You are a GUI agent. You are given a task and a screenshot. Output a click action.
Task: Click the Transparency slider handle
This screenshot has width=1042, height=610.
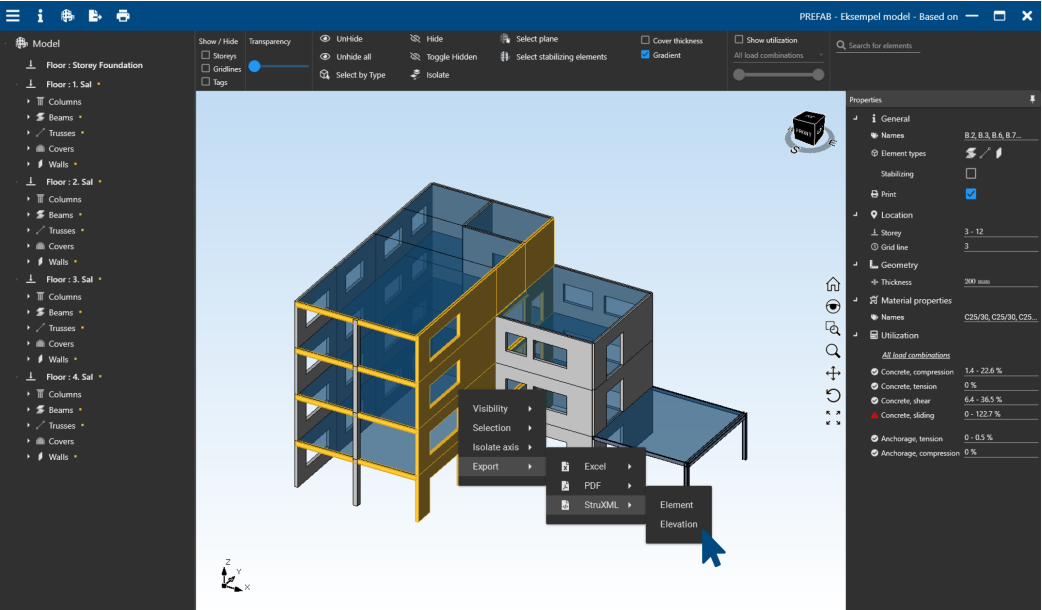(x=255, y=66)
